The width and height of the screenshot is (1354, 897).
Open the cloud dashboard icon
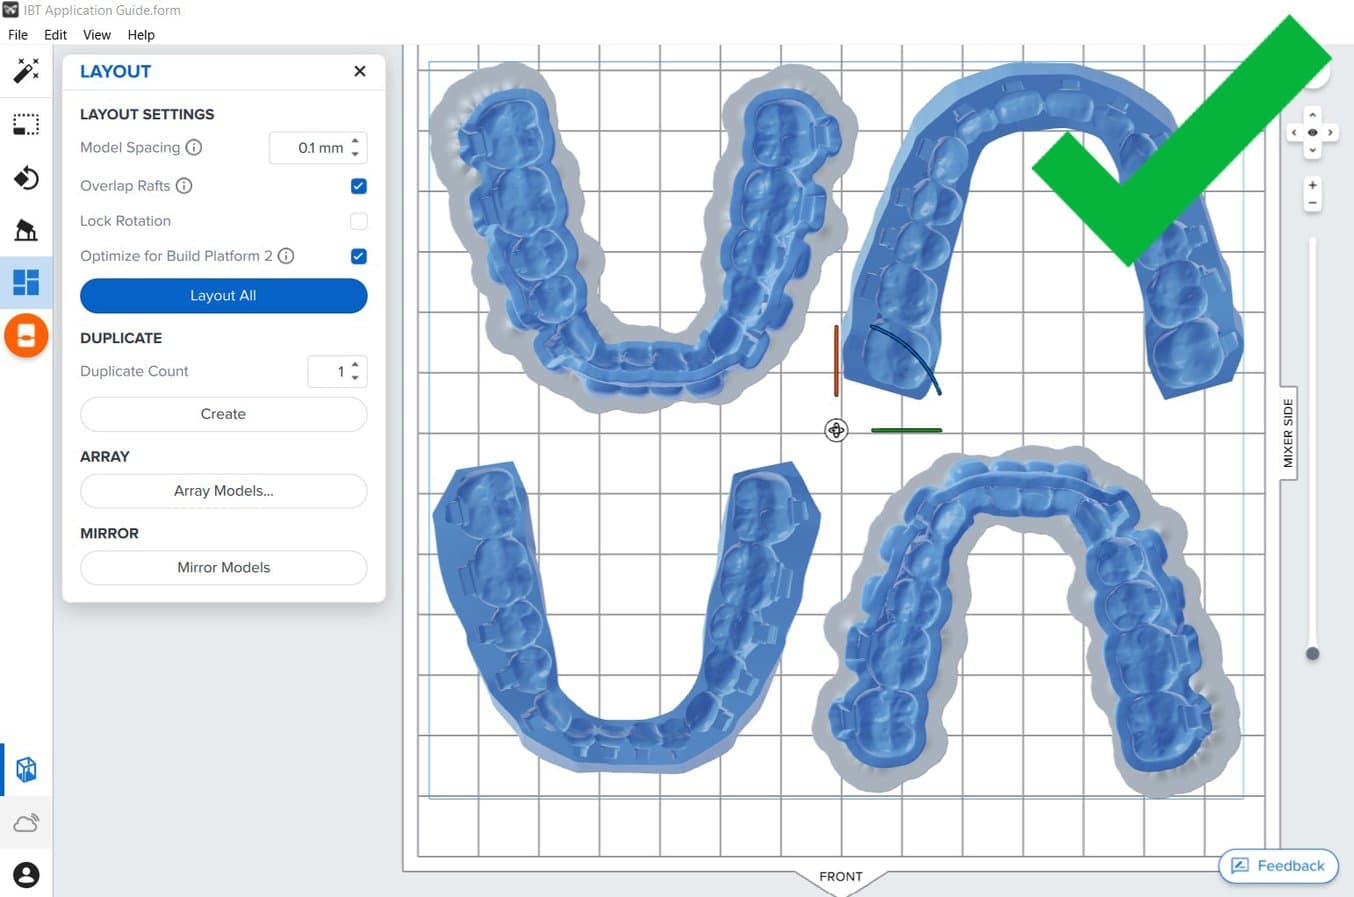26,823
